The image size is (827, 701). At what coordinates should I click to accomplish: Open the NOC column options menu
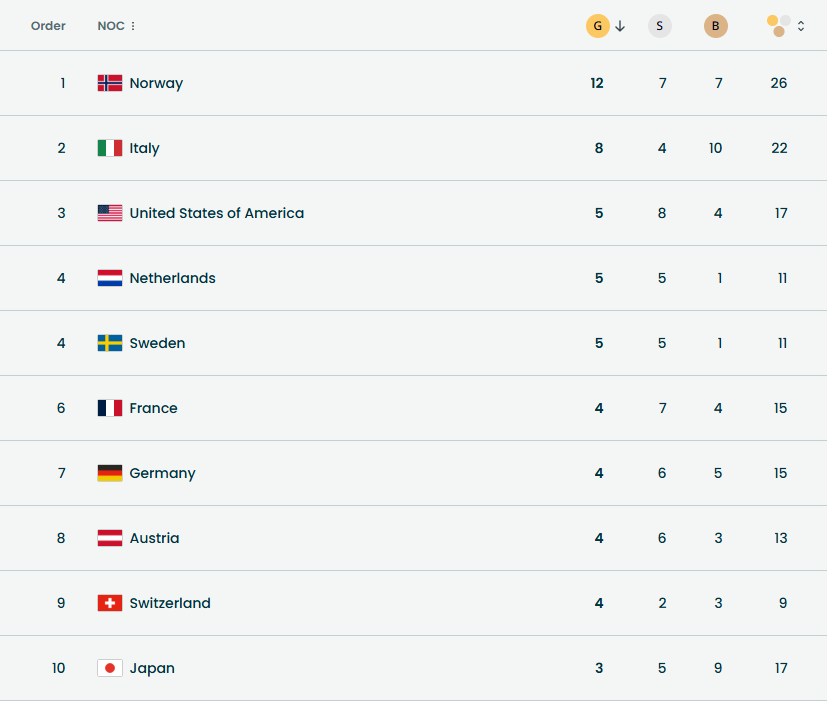[133, 26]
